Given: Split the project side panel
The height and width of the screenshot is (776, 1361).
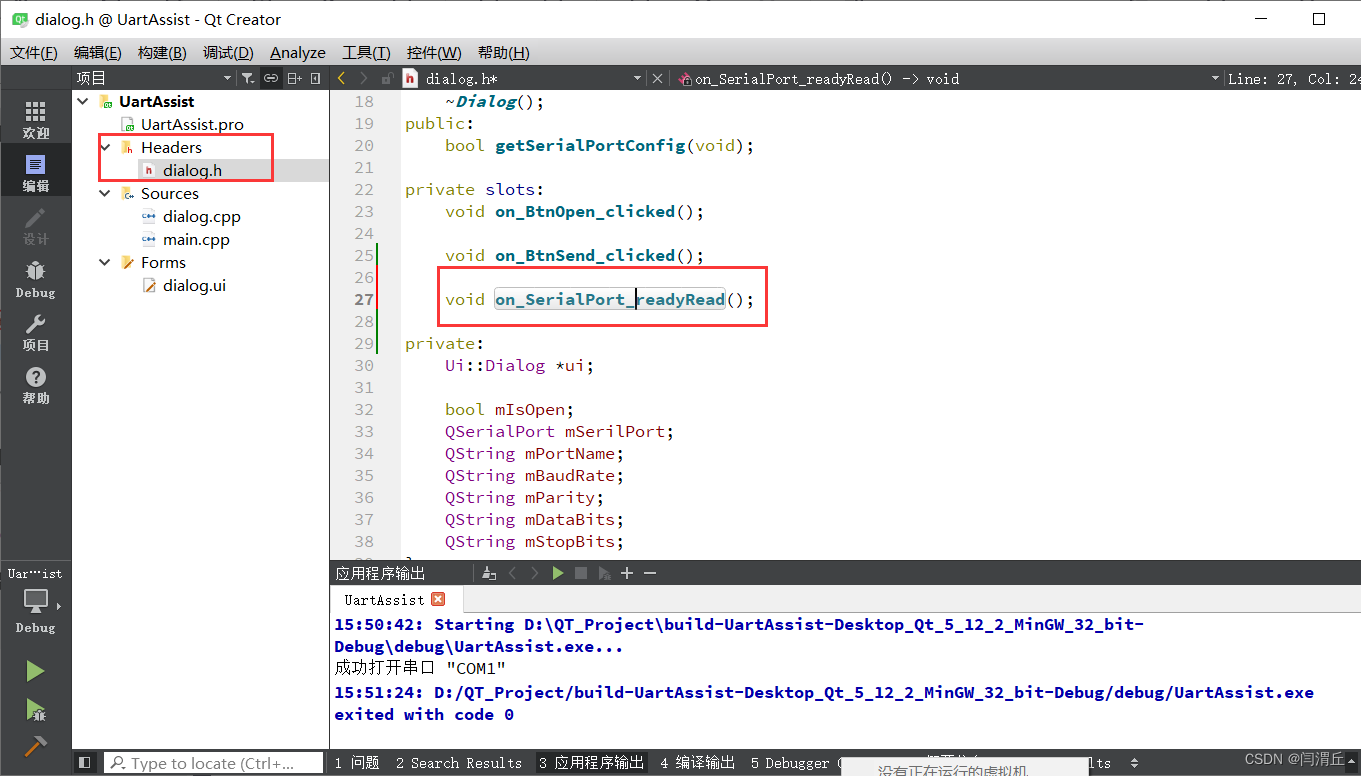Looking at the screenshot, I should (294, 78).
